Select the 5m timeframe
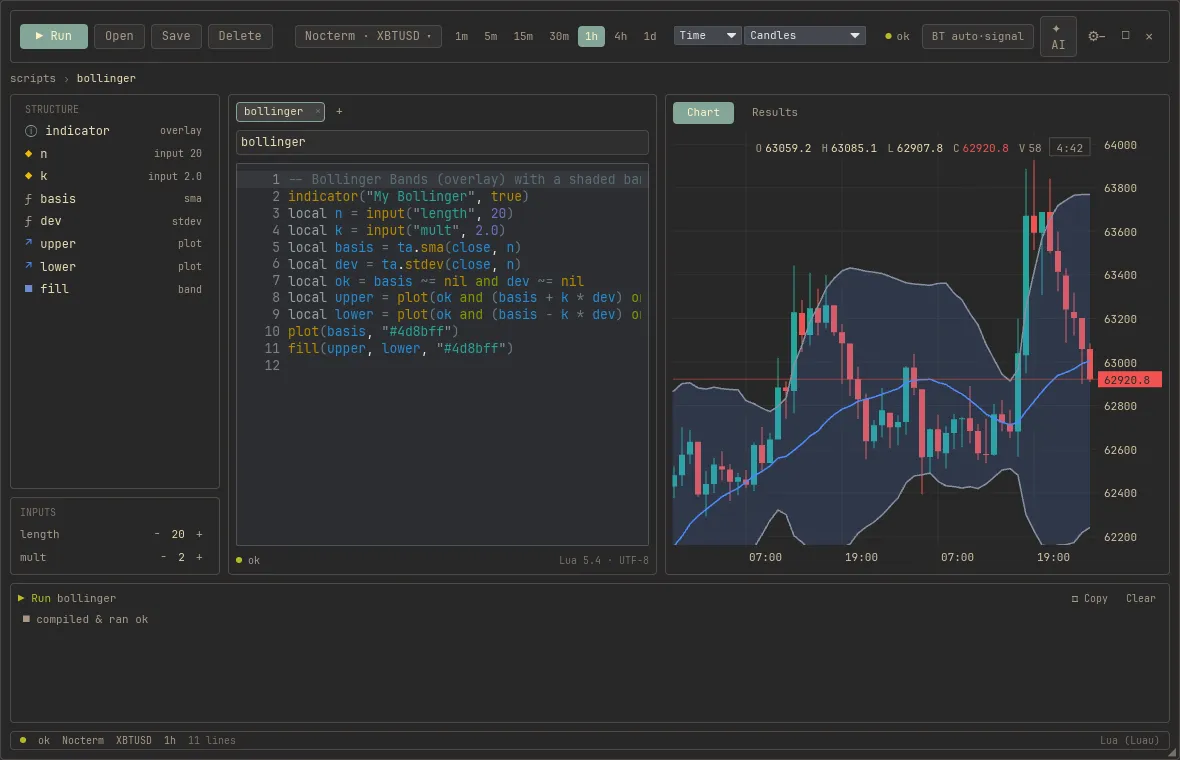The image size is (1180, 760). (491, 36)
